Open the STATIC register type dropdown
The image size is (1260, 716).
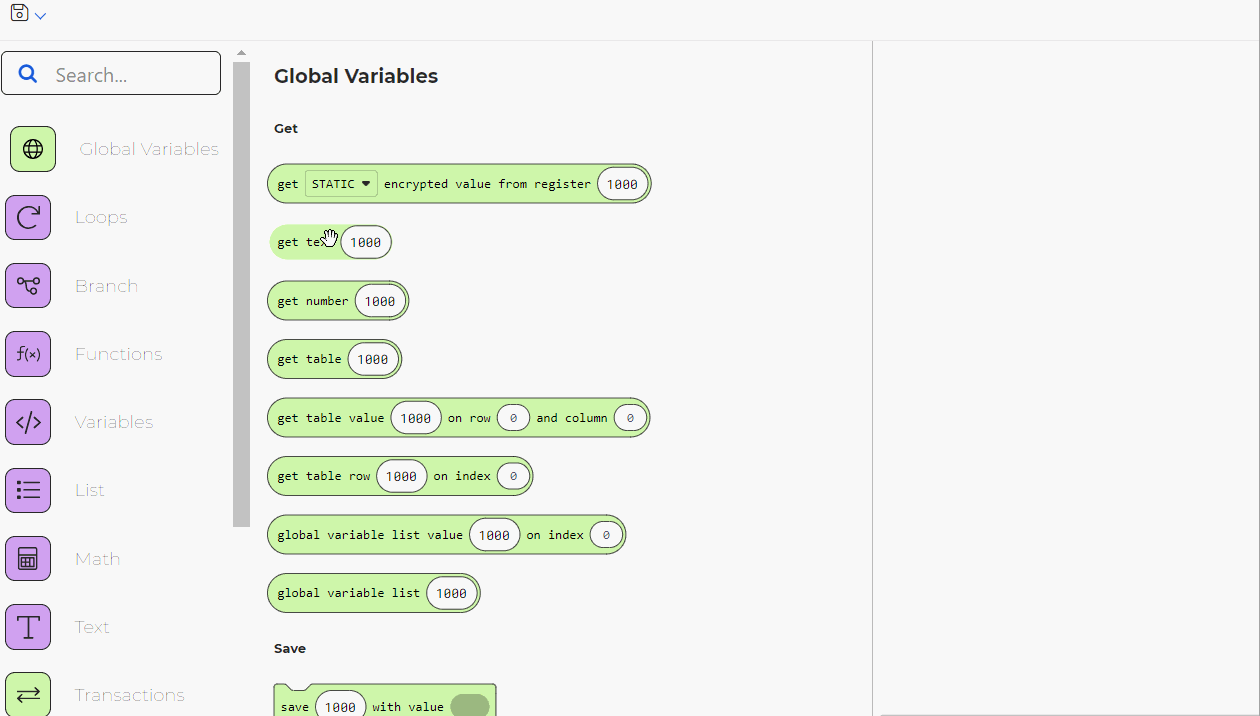tap(340, 183)
